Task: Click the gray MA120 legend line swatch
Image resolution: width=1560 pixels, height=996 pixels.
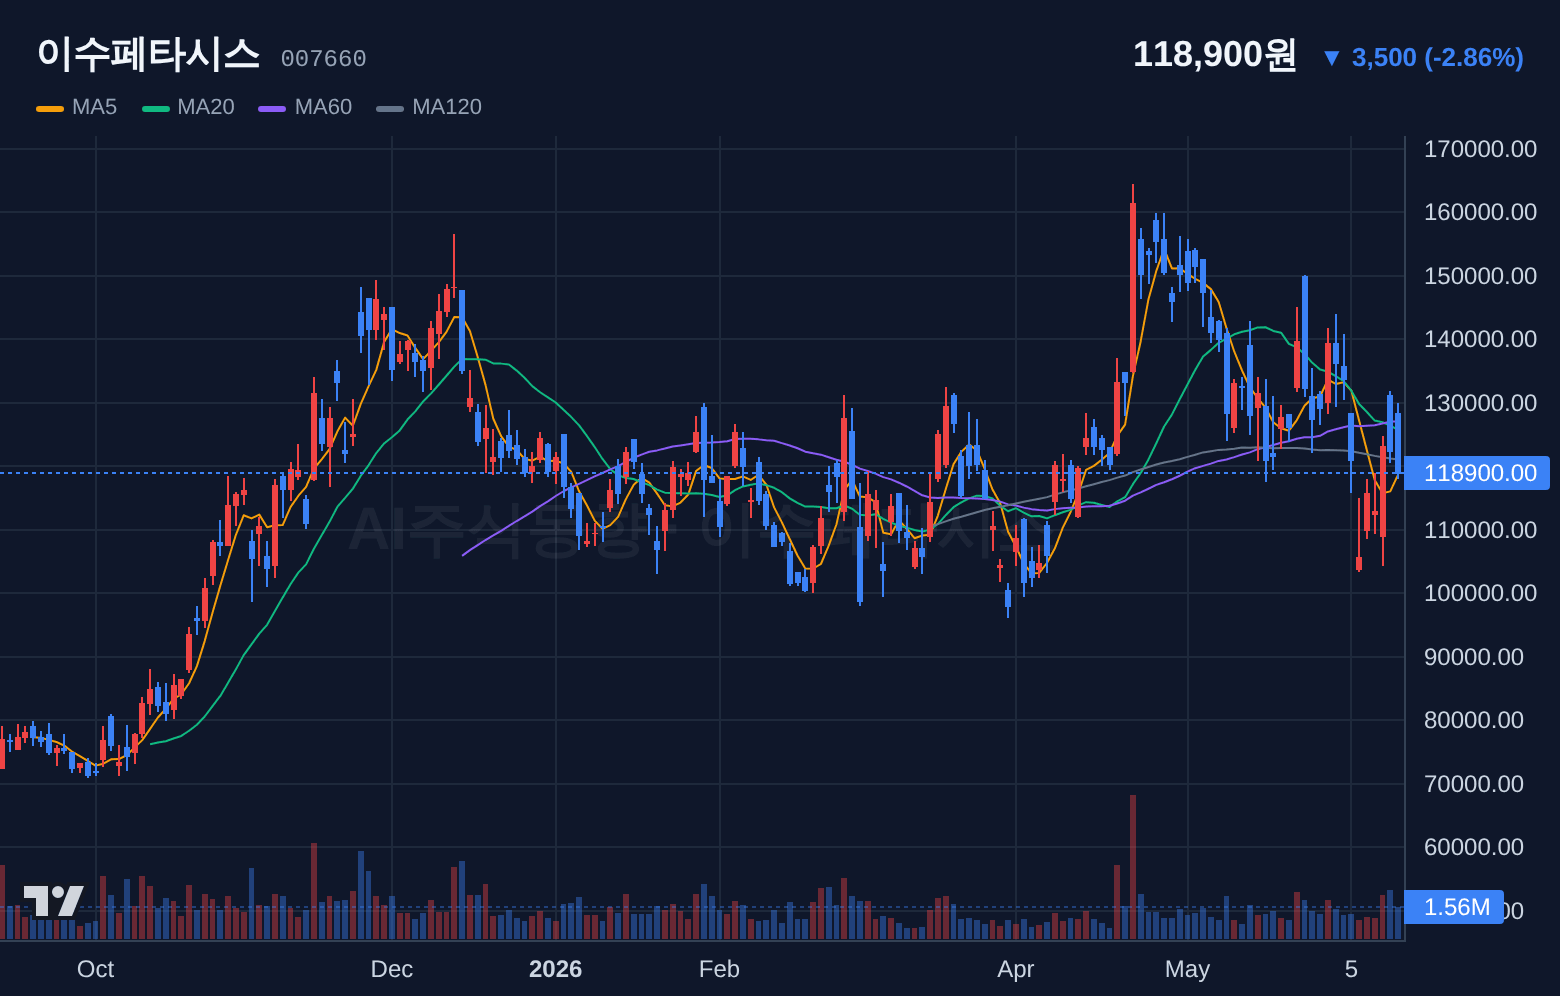Action: [x=390, y=108]
